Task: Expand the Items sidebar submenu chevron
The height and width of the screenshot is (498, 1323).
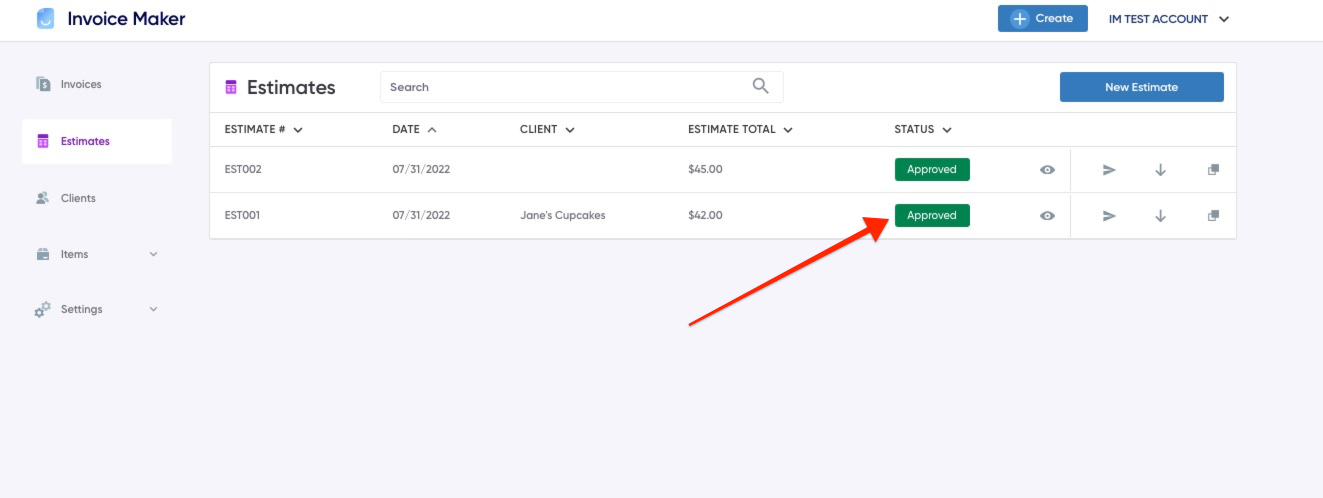Action: 153,254
